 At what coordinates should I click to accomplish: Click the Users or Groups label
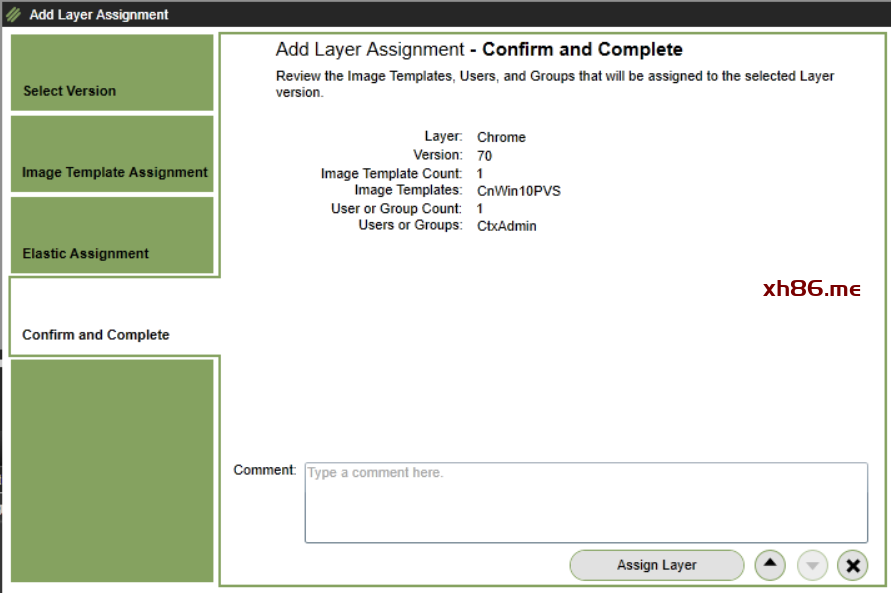click(410, 225)
